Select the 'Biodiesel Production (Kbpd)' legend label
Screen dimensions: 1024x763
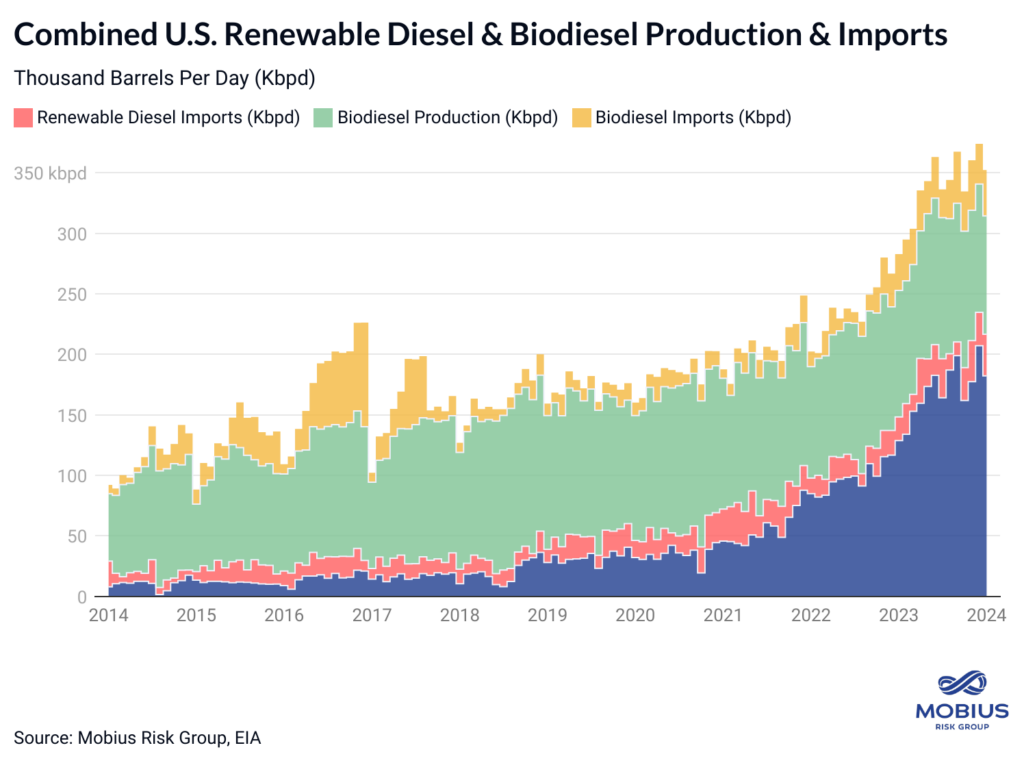point(448,118)
